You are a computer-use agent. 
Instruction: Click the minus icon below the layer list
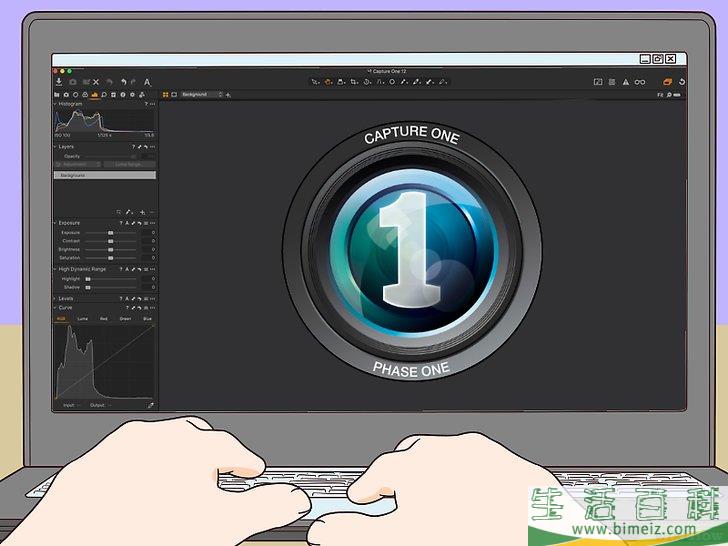[152, 212]
